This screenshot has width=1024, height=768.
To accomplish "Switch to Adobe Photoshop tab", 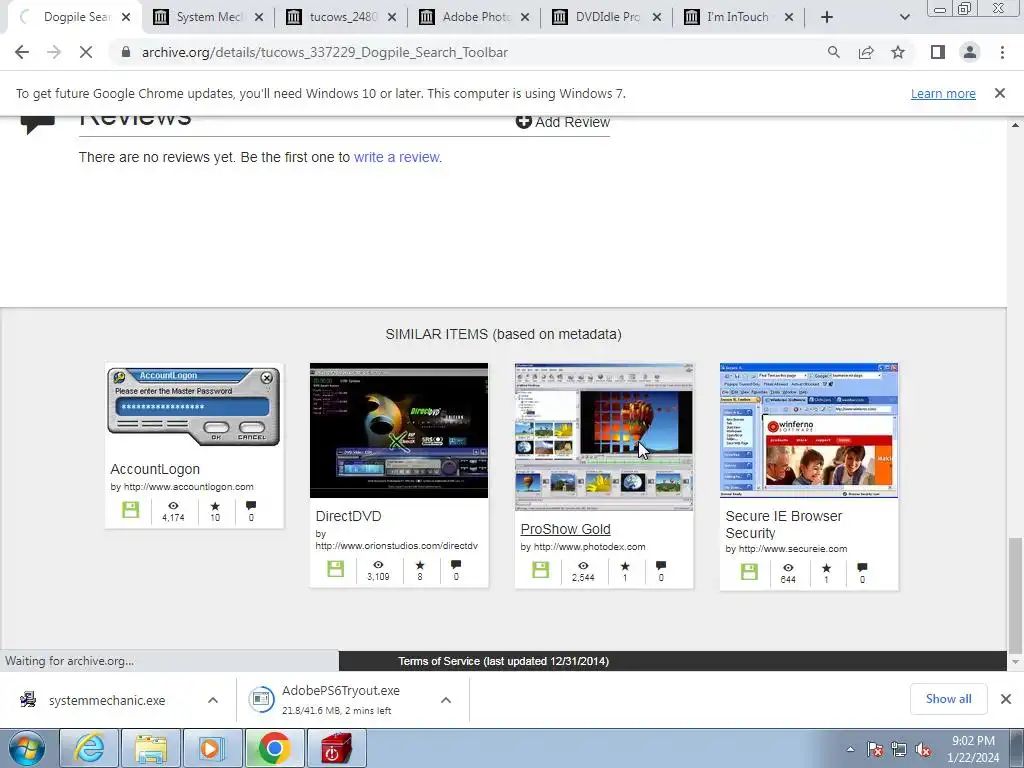I will (x=474, y=17).
